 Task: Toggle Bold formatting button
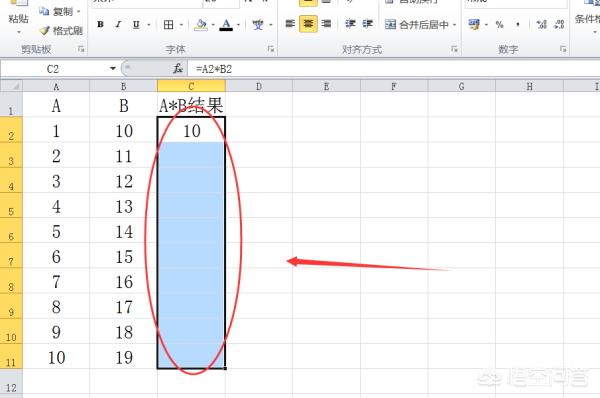100,24
